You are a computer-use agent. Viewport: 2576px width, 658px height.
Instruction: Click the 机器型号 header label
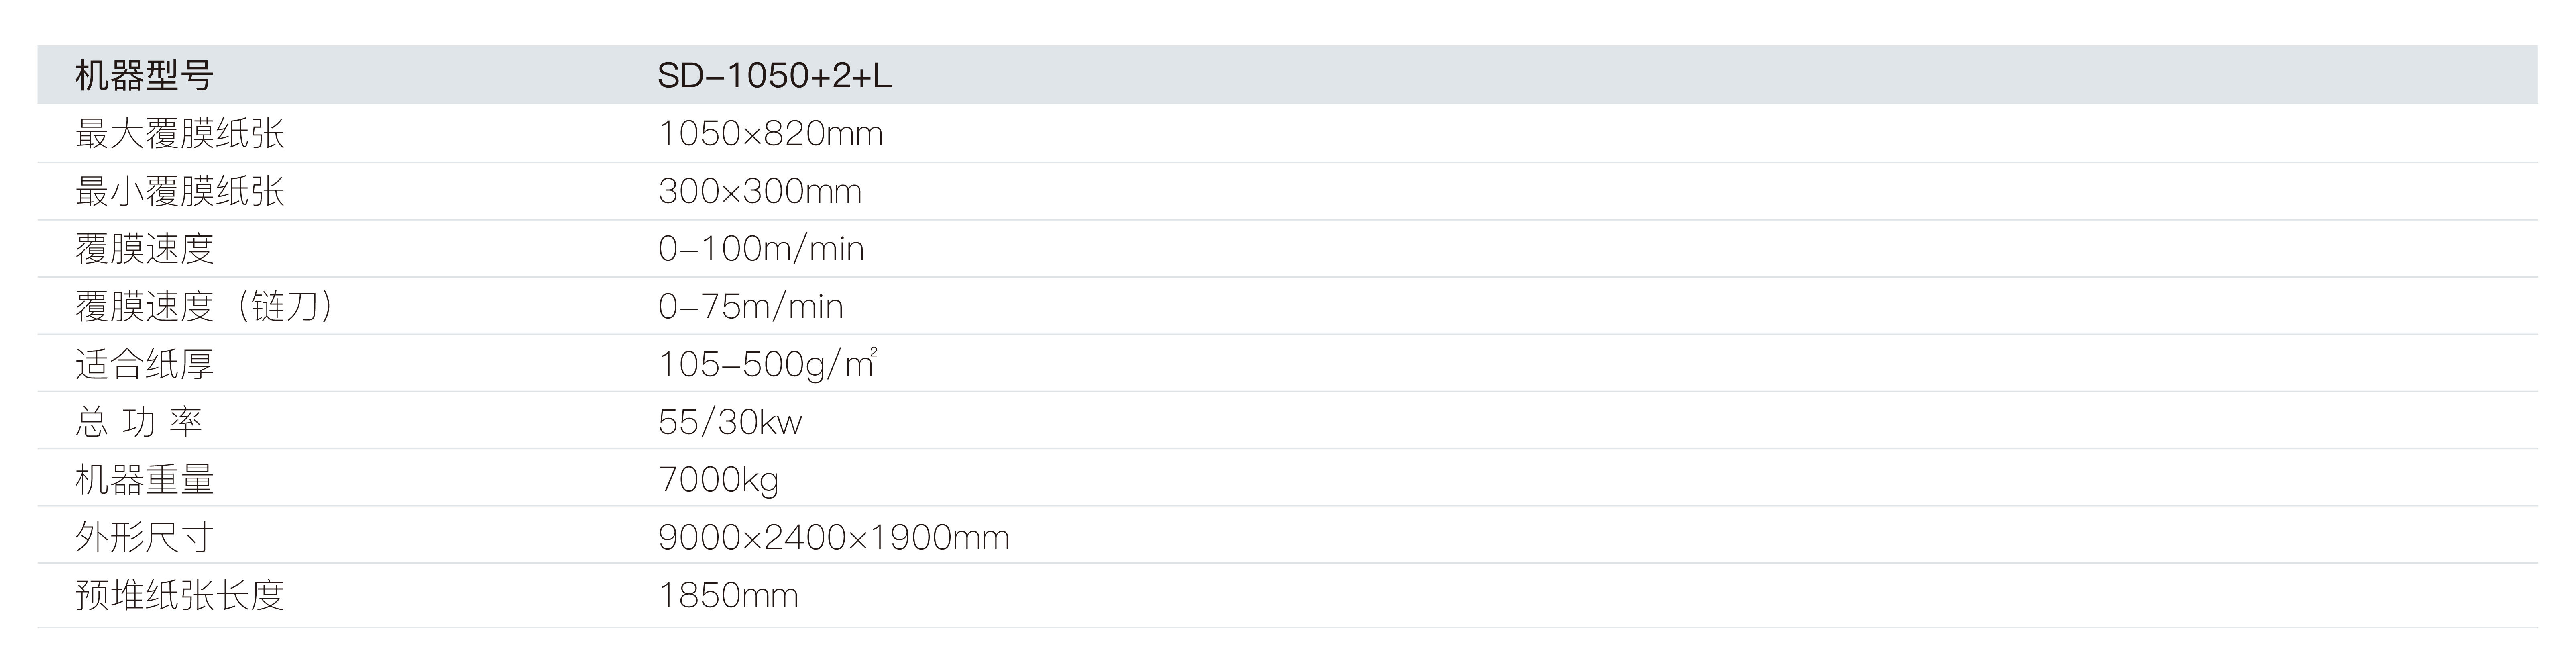(x=144, y=76)
